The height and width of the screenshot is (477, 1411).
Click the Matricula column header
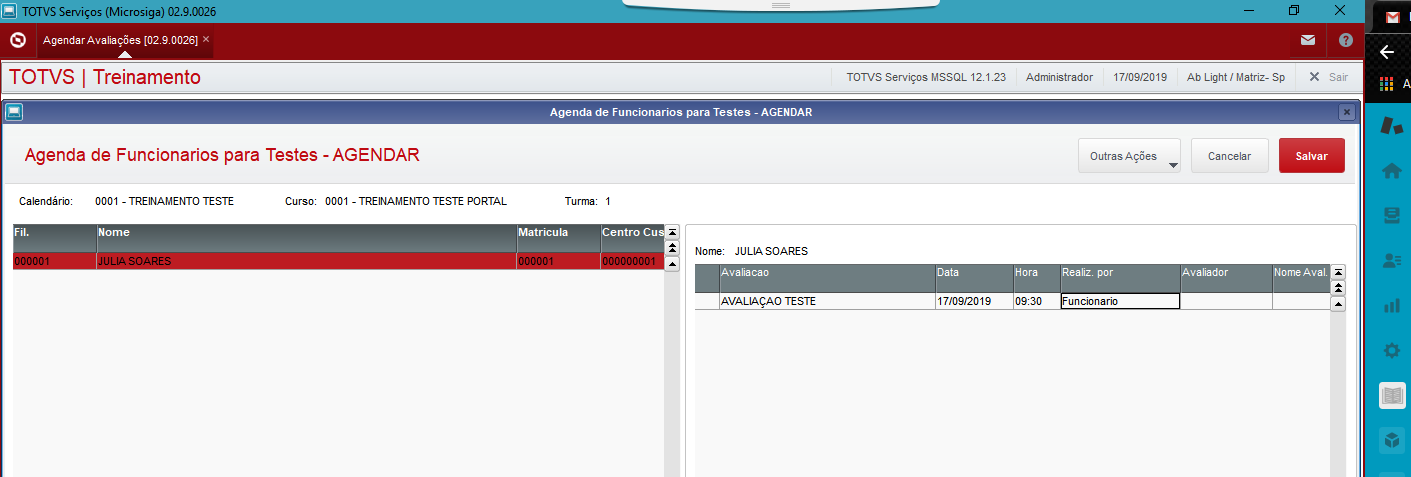pos(558,238)
